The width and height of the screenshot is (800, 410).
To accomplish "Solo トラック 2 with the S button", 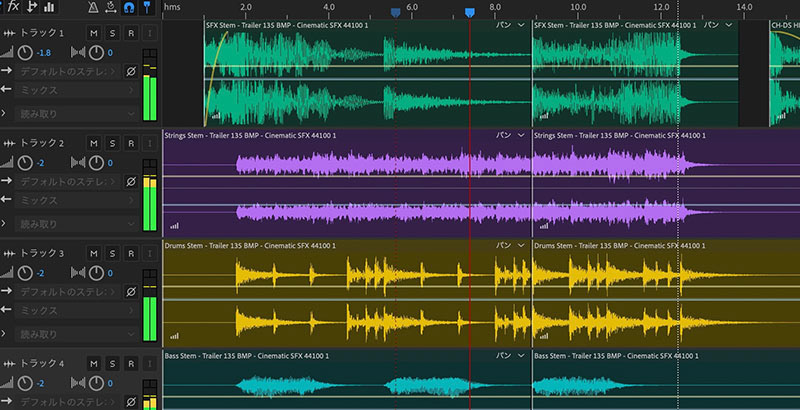I will (112, 144).
